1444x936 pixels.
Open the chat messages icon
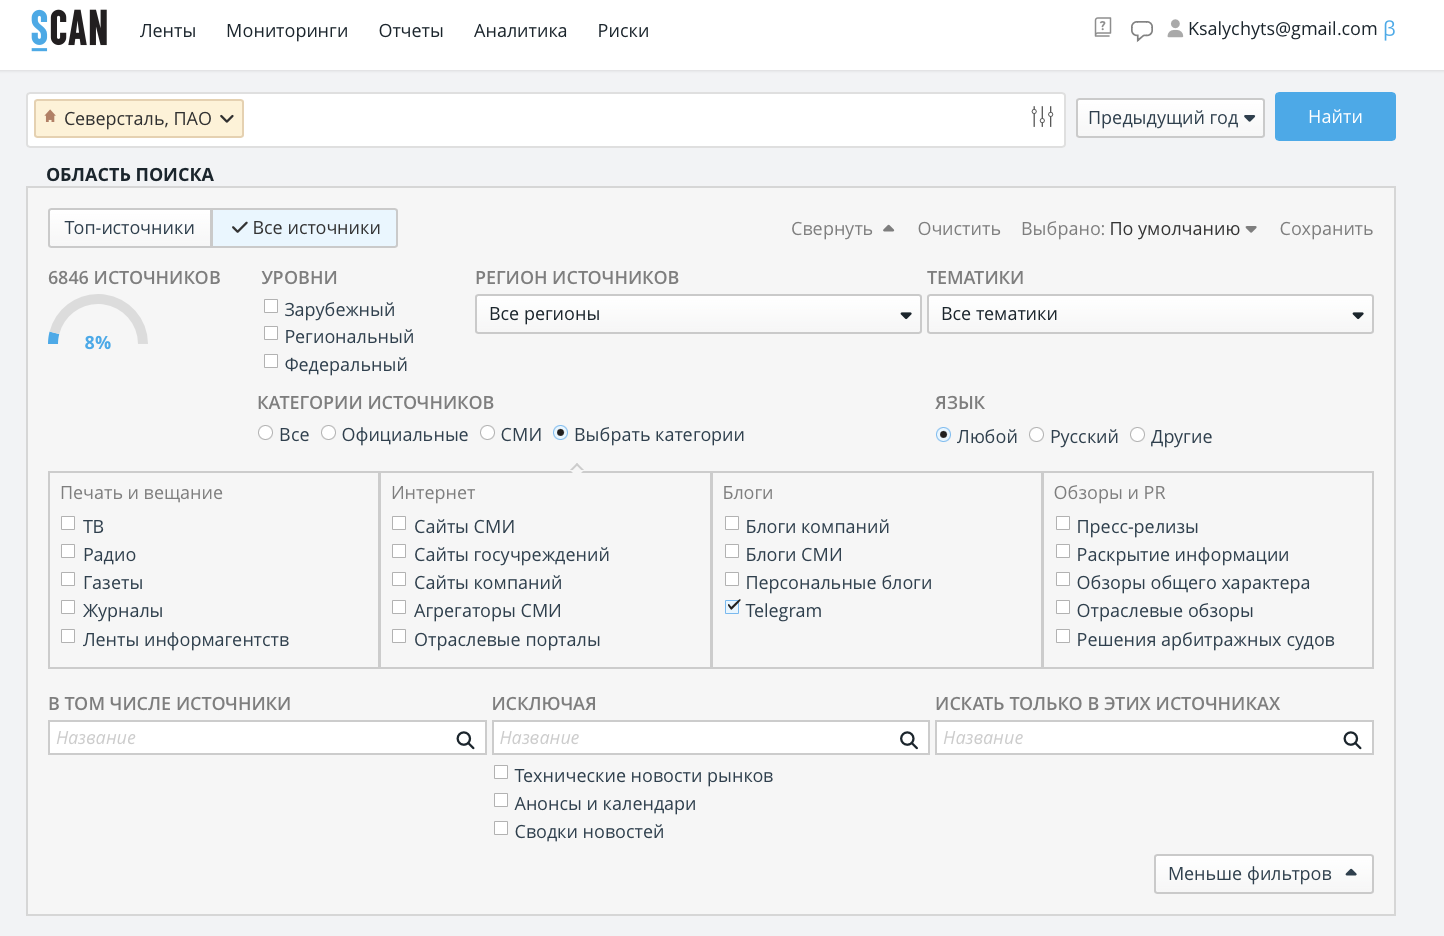coord(1141,30)
